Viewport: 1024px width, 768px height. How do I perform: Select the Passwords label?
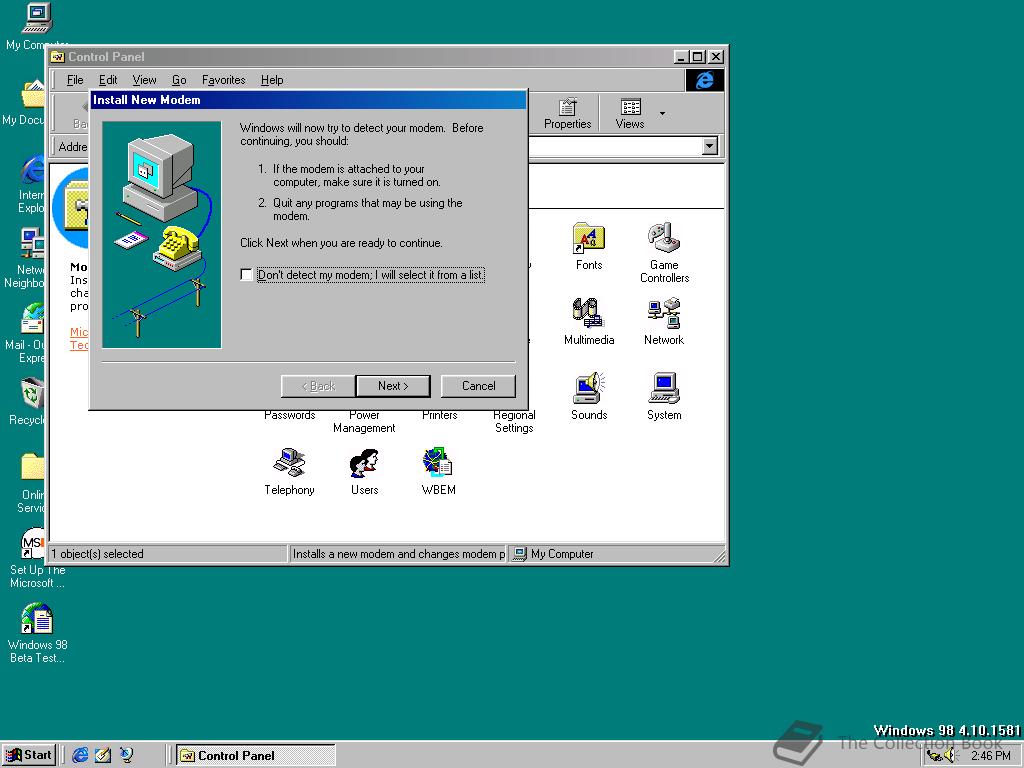point(289,415)
